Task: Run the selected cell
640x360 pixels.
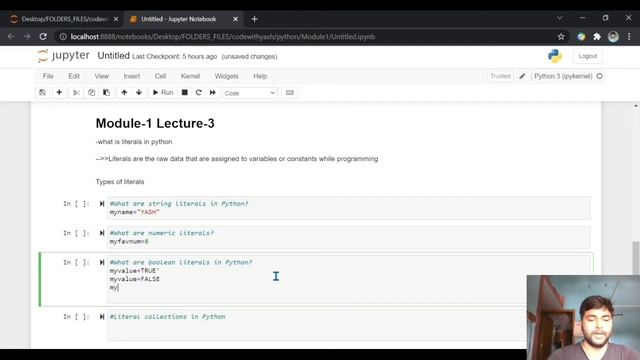Action: click(163, 93)
